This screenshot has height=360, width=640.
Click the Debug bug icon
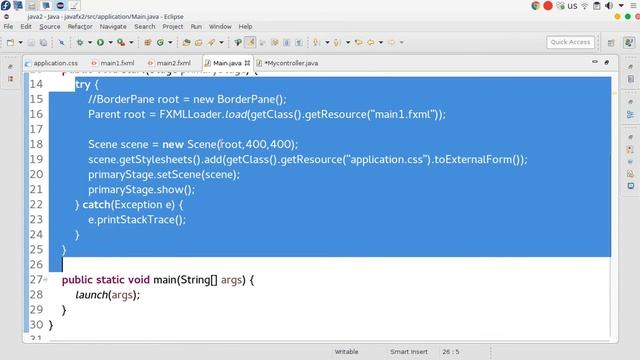[80, 42]
